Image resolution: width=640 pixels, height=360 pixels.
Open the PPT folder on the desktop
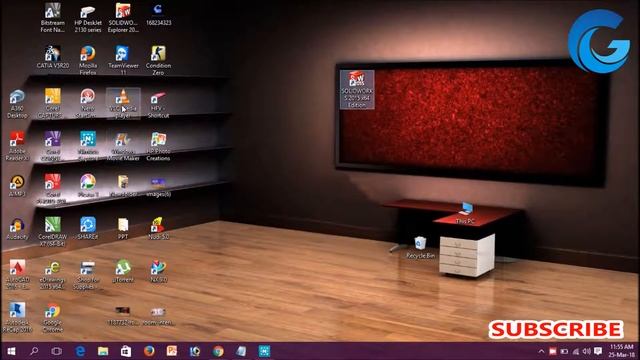tap(123, 229)
